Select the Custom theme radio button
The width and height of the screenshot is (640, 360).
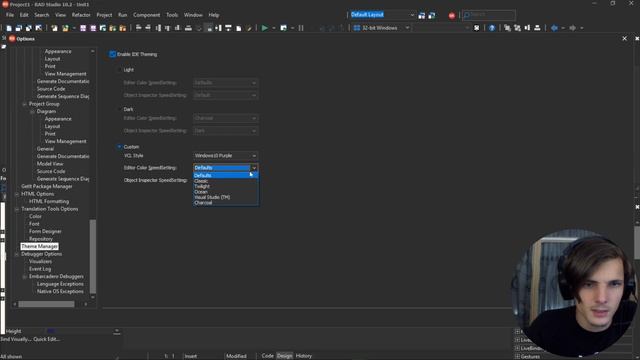[x=120, y=147]
